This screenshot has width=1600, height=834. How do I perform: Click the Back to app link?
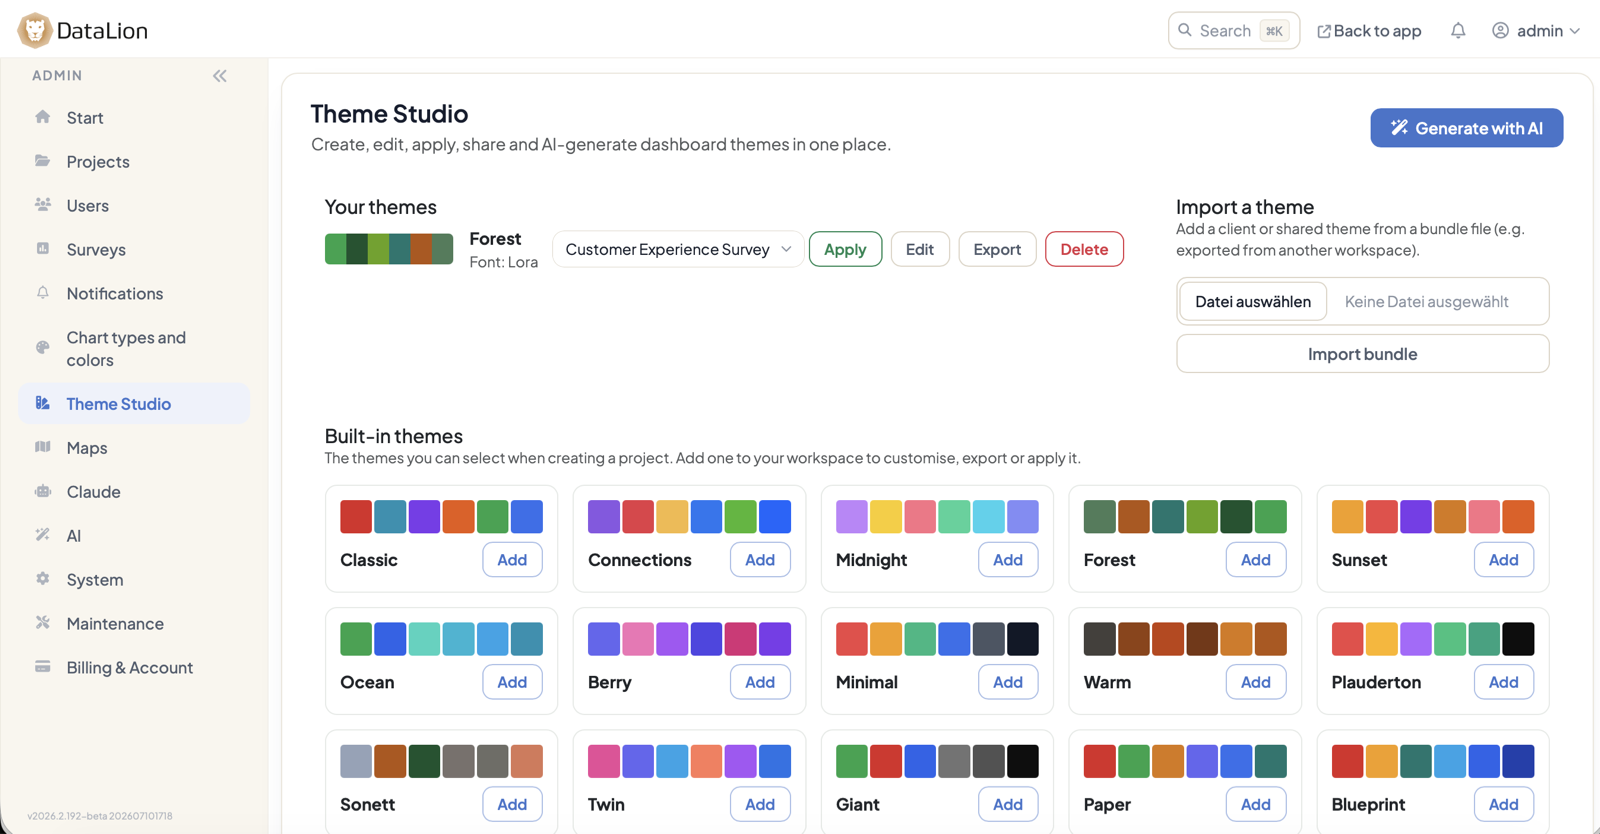(1369, 31)
